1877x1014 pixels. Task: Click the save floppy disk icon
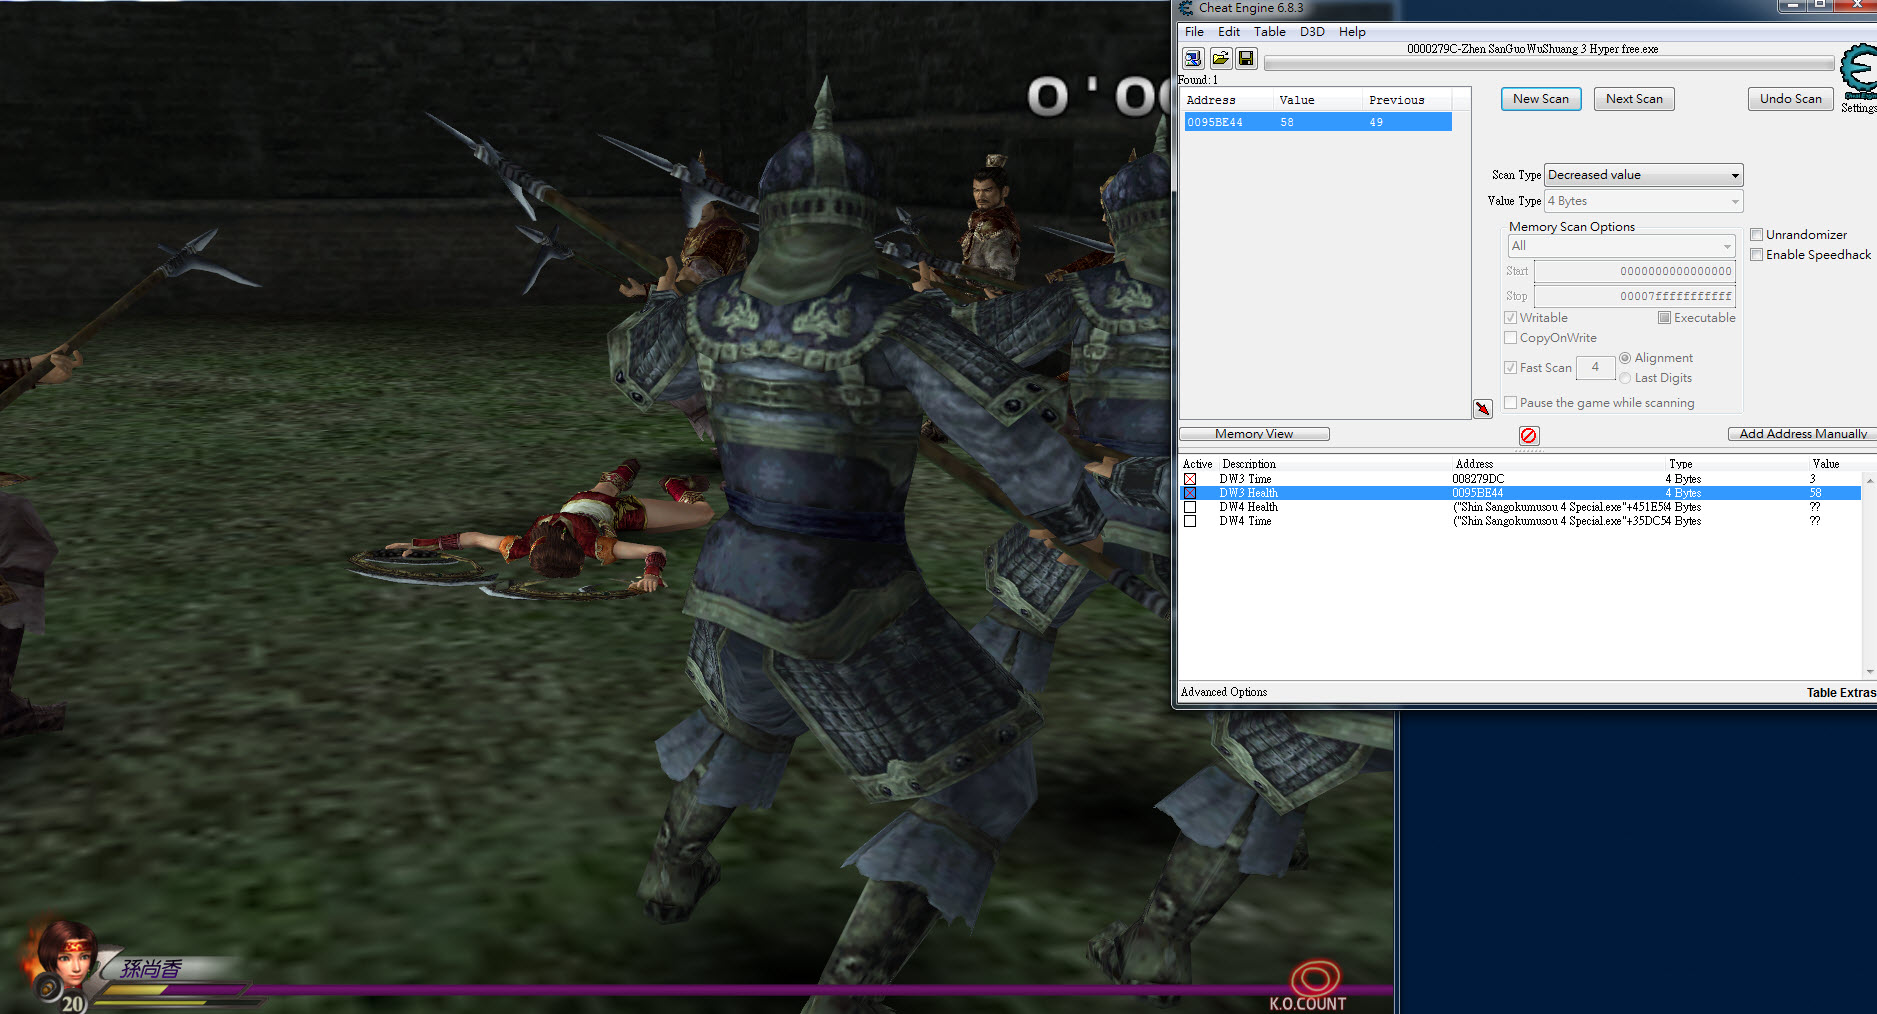click(1246, 59)
